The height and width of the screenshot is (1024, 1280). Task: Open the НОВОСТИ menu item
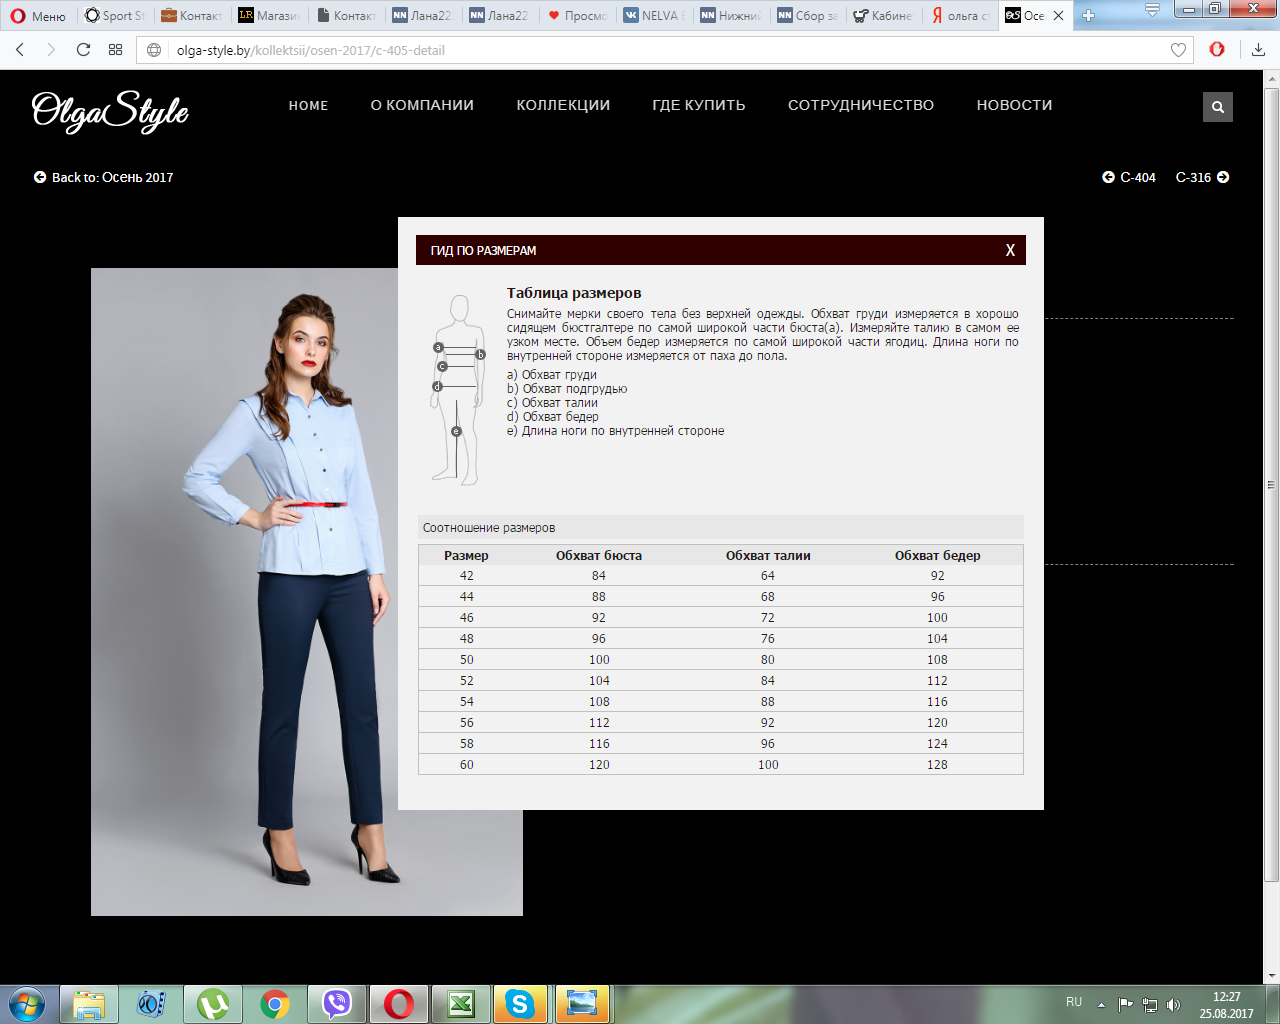pyautogui.click(x=1014, y=105)
